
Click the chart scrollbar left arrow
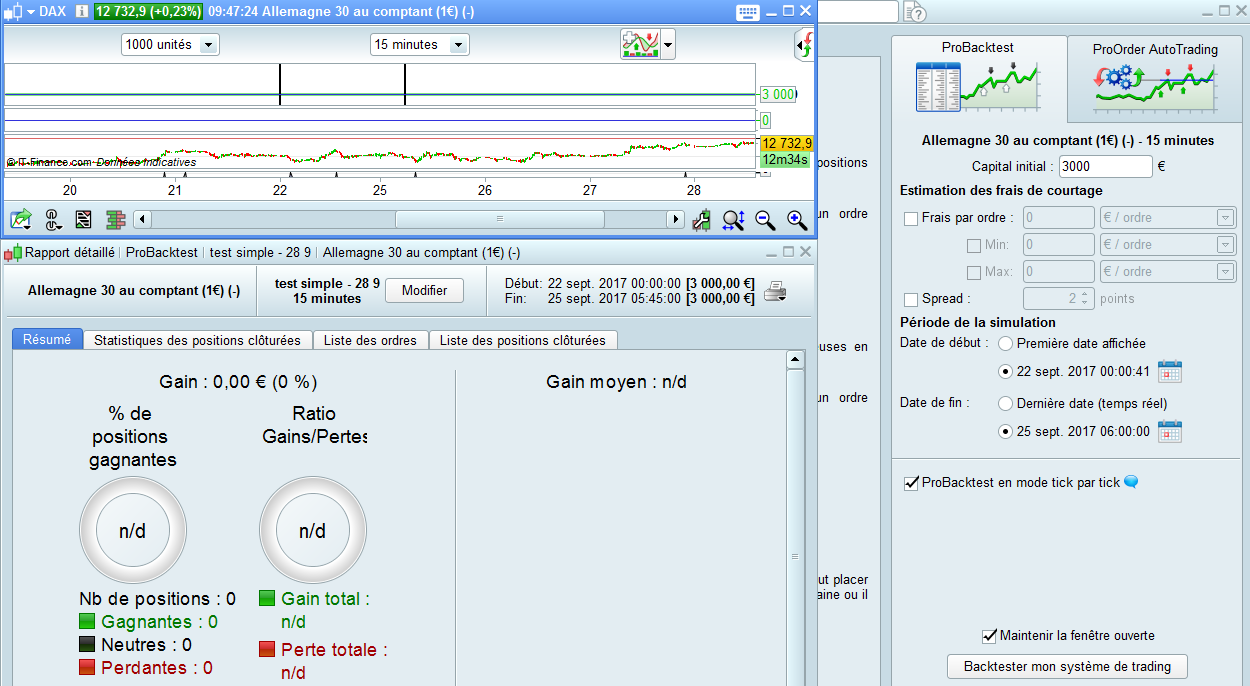pos(142,219)
